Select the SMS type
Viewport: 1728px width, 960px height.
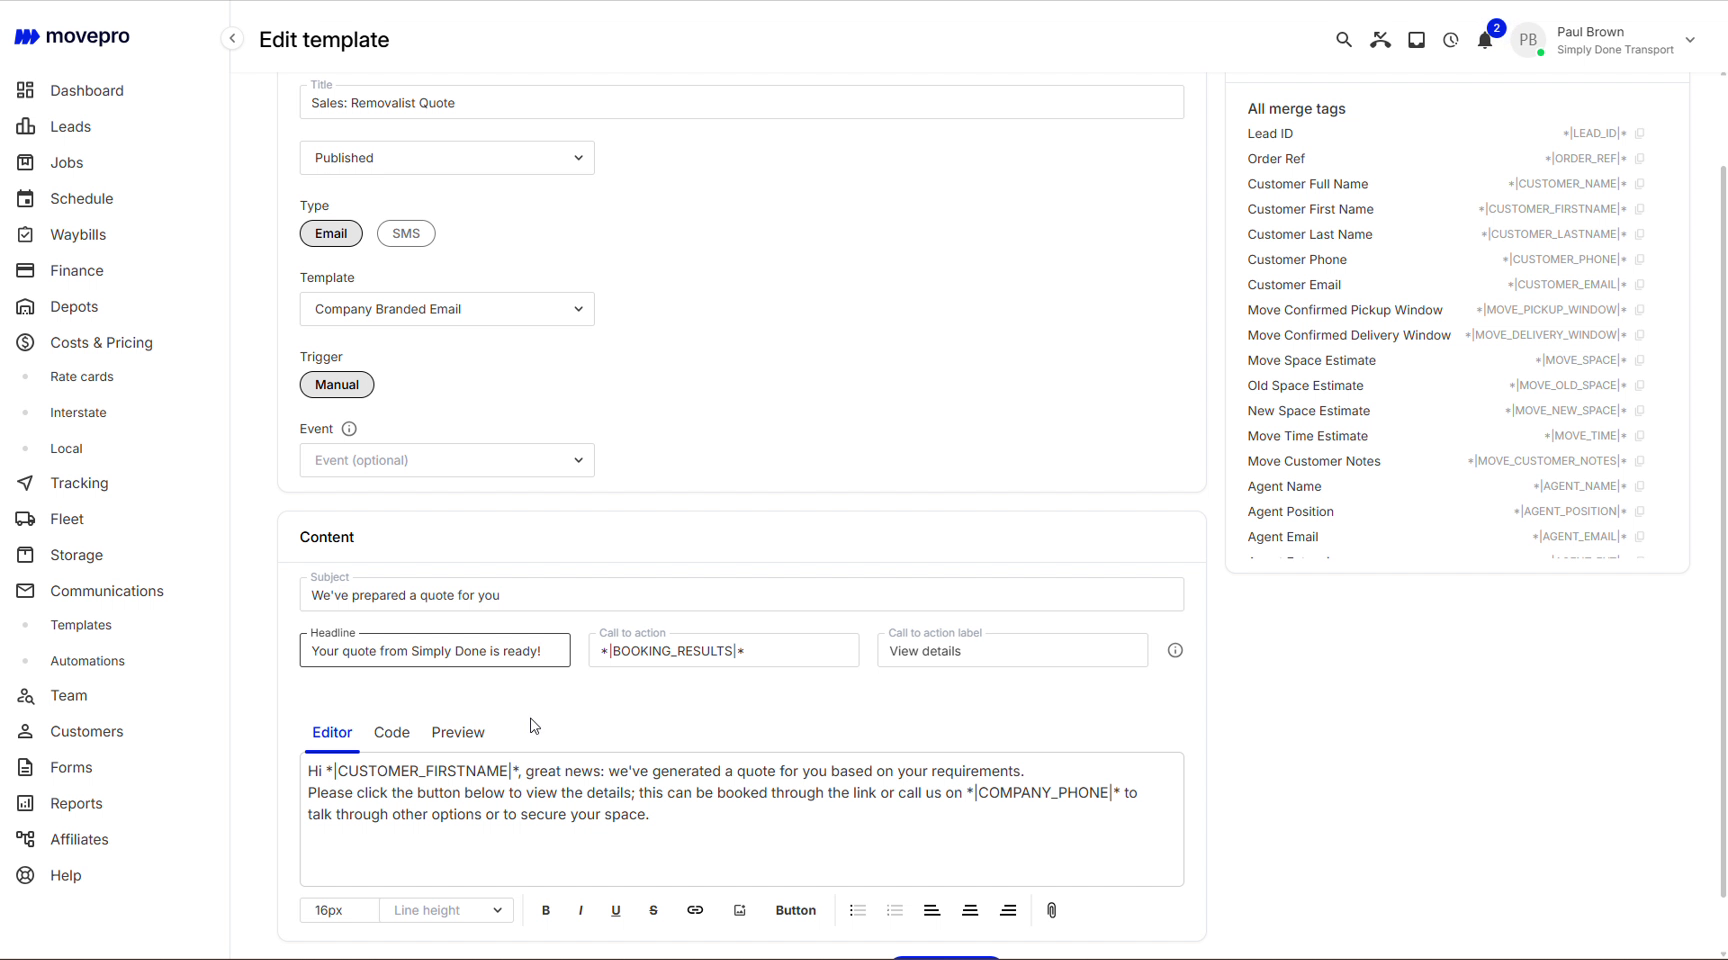pyautogui.click(x=406, y=234)
